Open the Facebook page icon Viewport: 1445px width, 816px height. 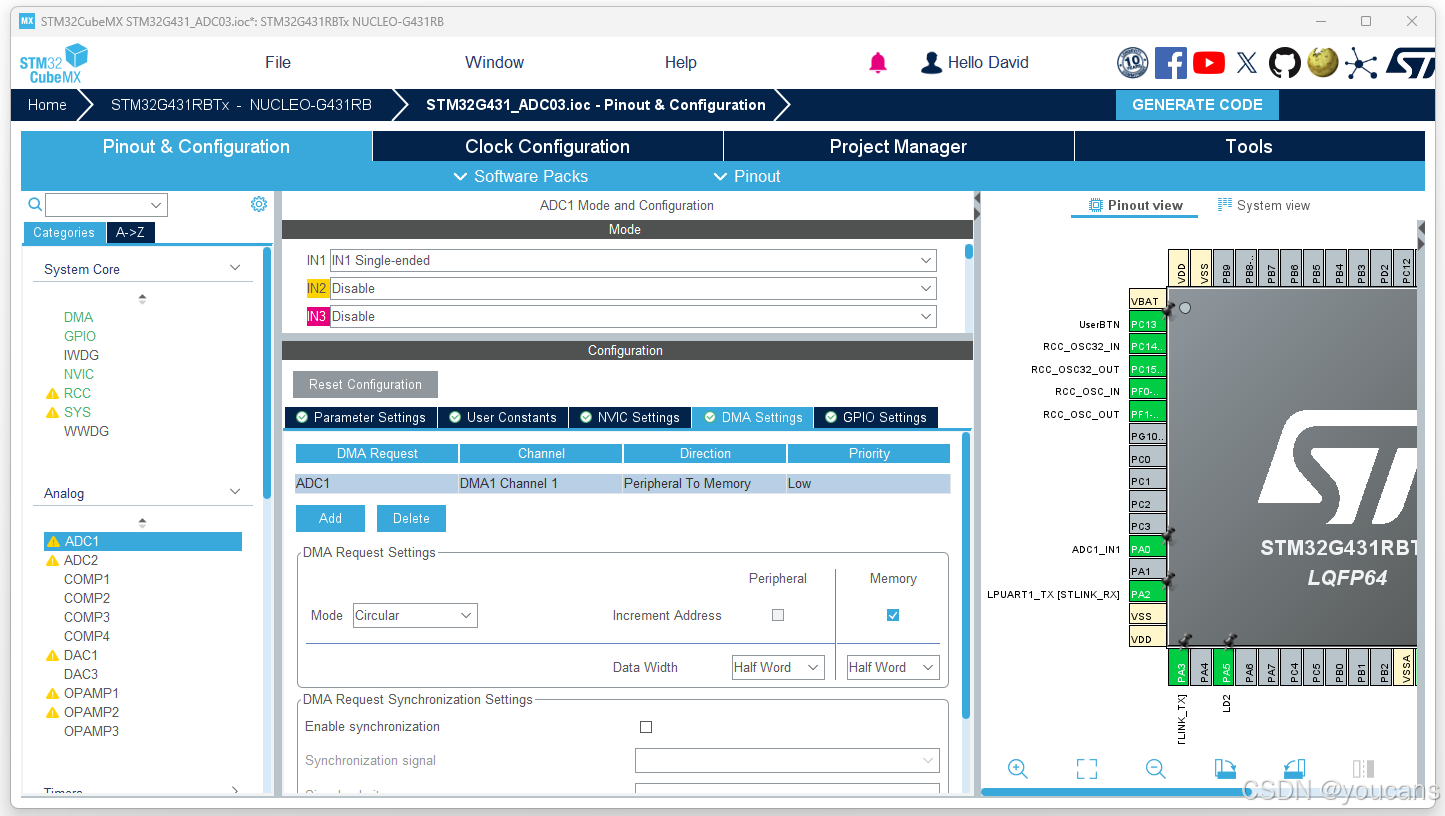[x=1170, y=63]
